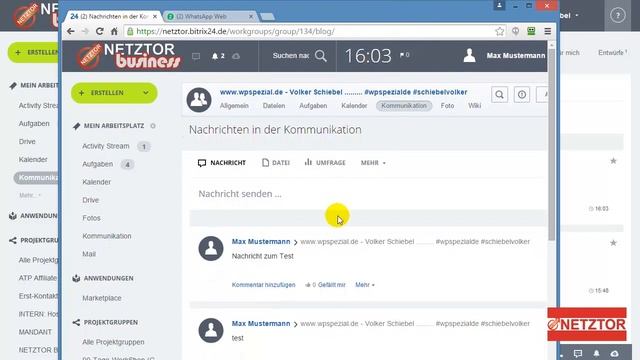Open the Allgemein group tab
Image resolution: width=640 pixels, height=360 pixels.
click(234, 106)
